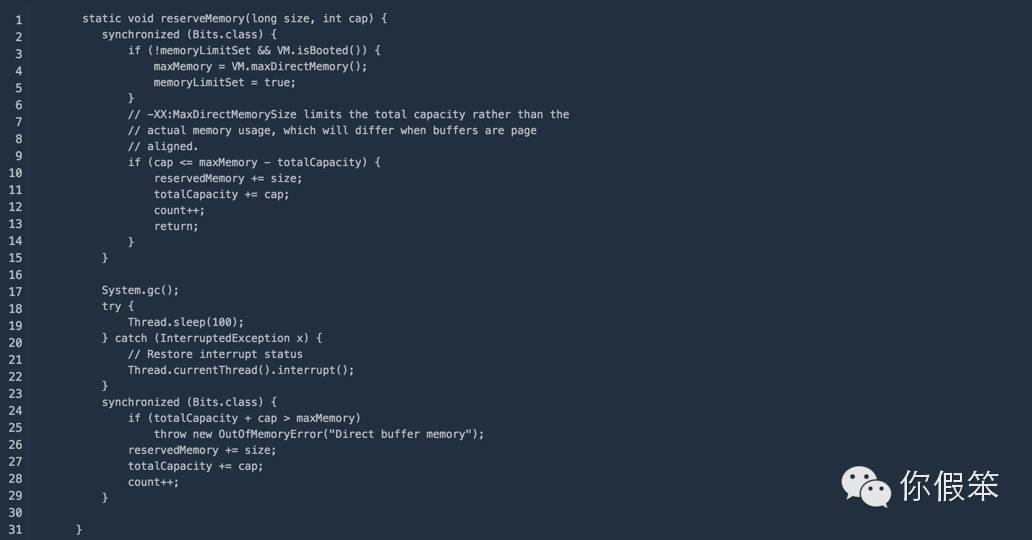Click the memoryLimitSet = true line

(x=224, y=82)
